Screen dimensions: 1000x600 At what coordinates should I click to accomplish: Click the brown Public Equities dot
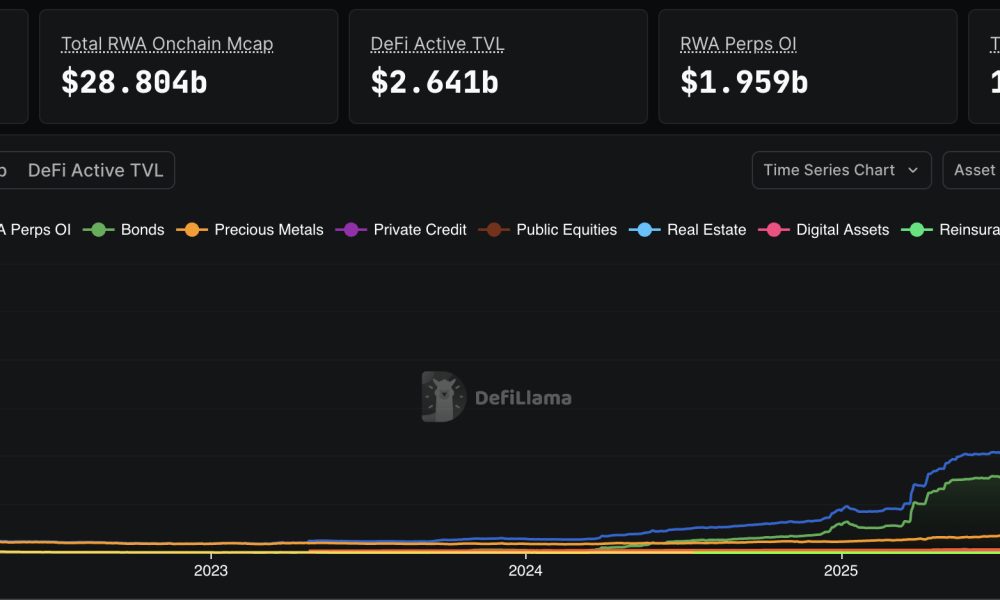point(494,230)
